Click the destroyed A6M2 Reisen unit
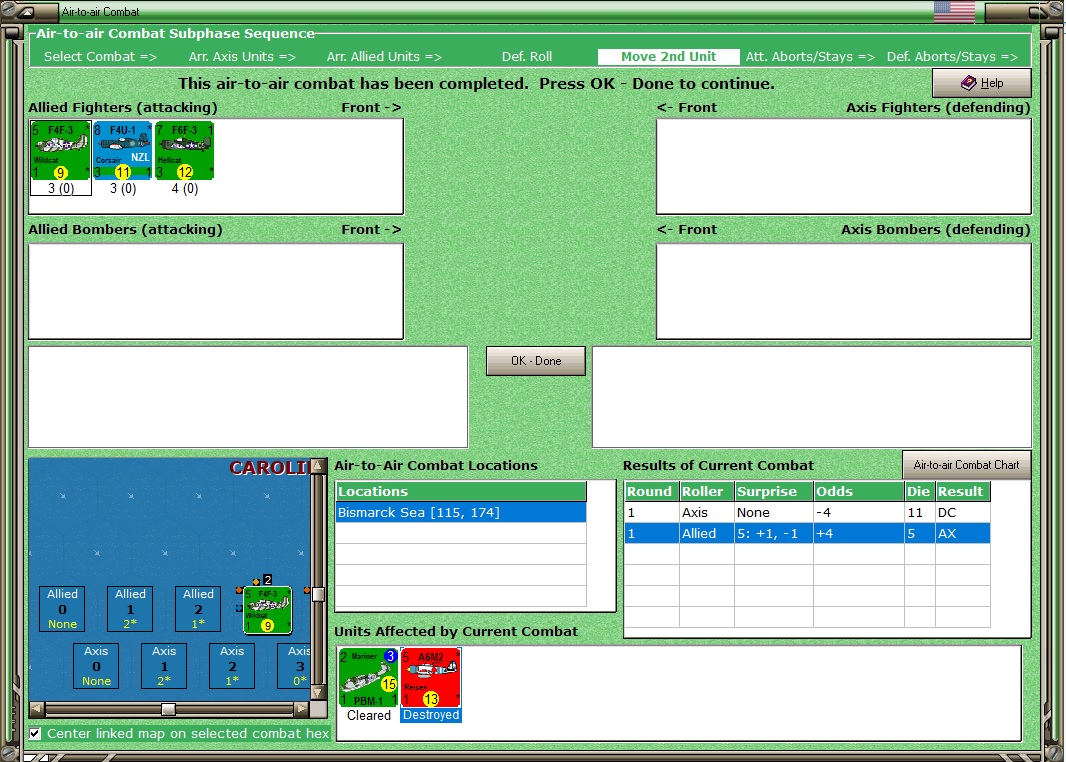The image size is (1066, 762). point(431,678)
